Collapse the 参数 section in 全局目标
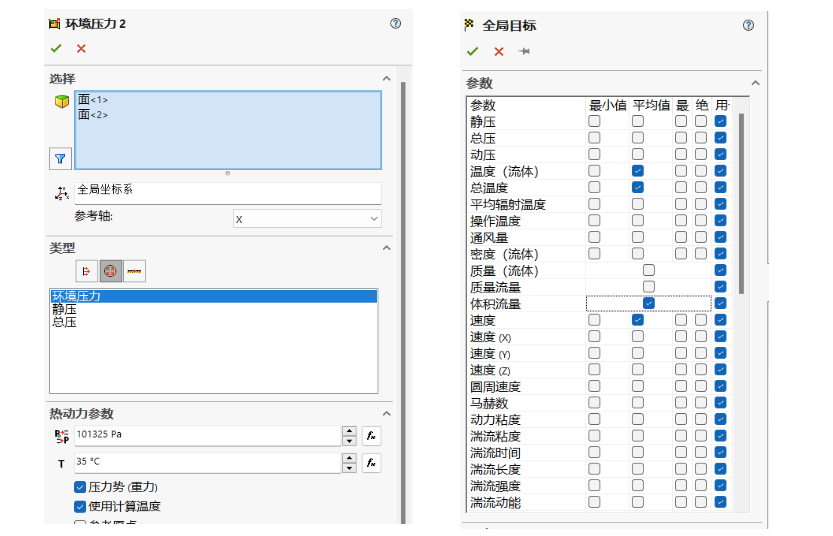The image size is (833, 536). click(x=755, y=83)
